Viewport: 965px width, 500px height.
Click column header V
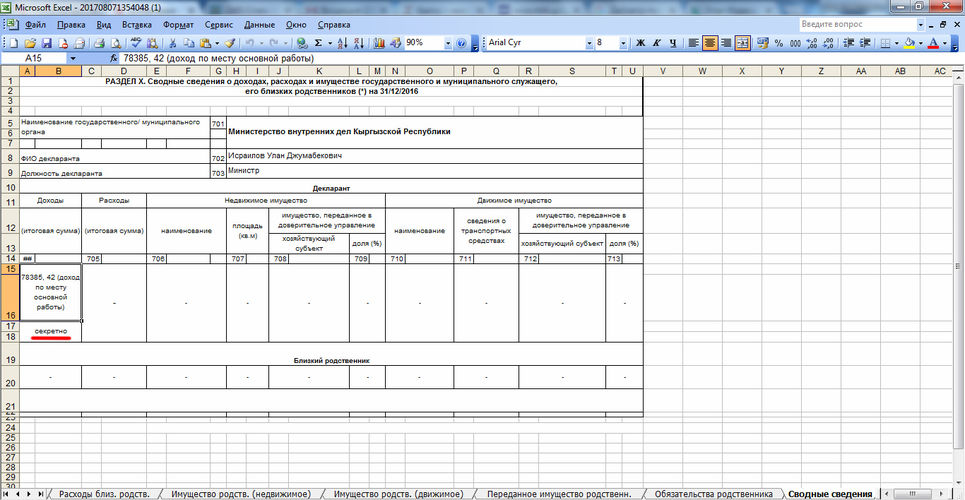(x=662, y=71)
